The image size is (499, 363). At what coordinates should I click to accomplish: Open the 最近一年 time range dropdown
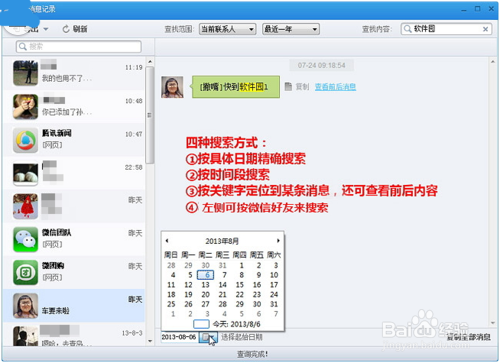click(x=291, y=29)
